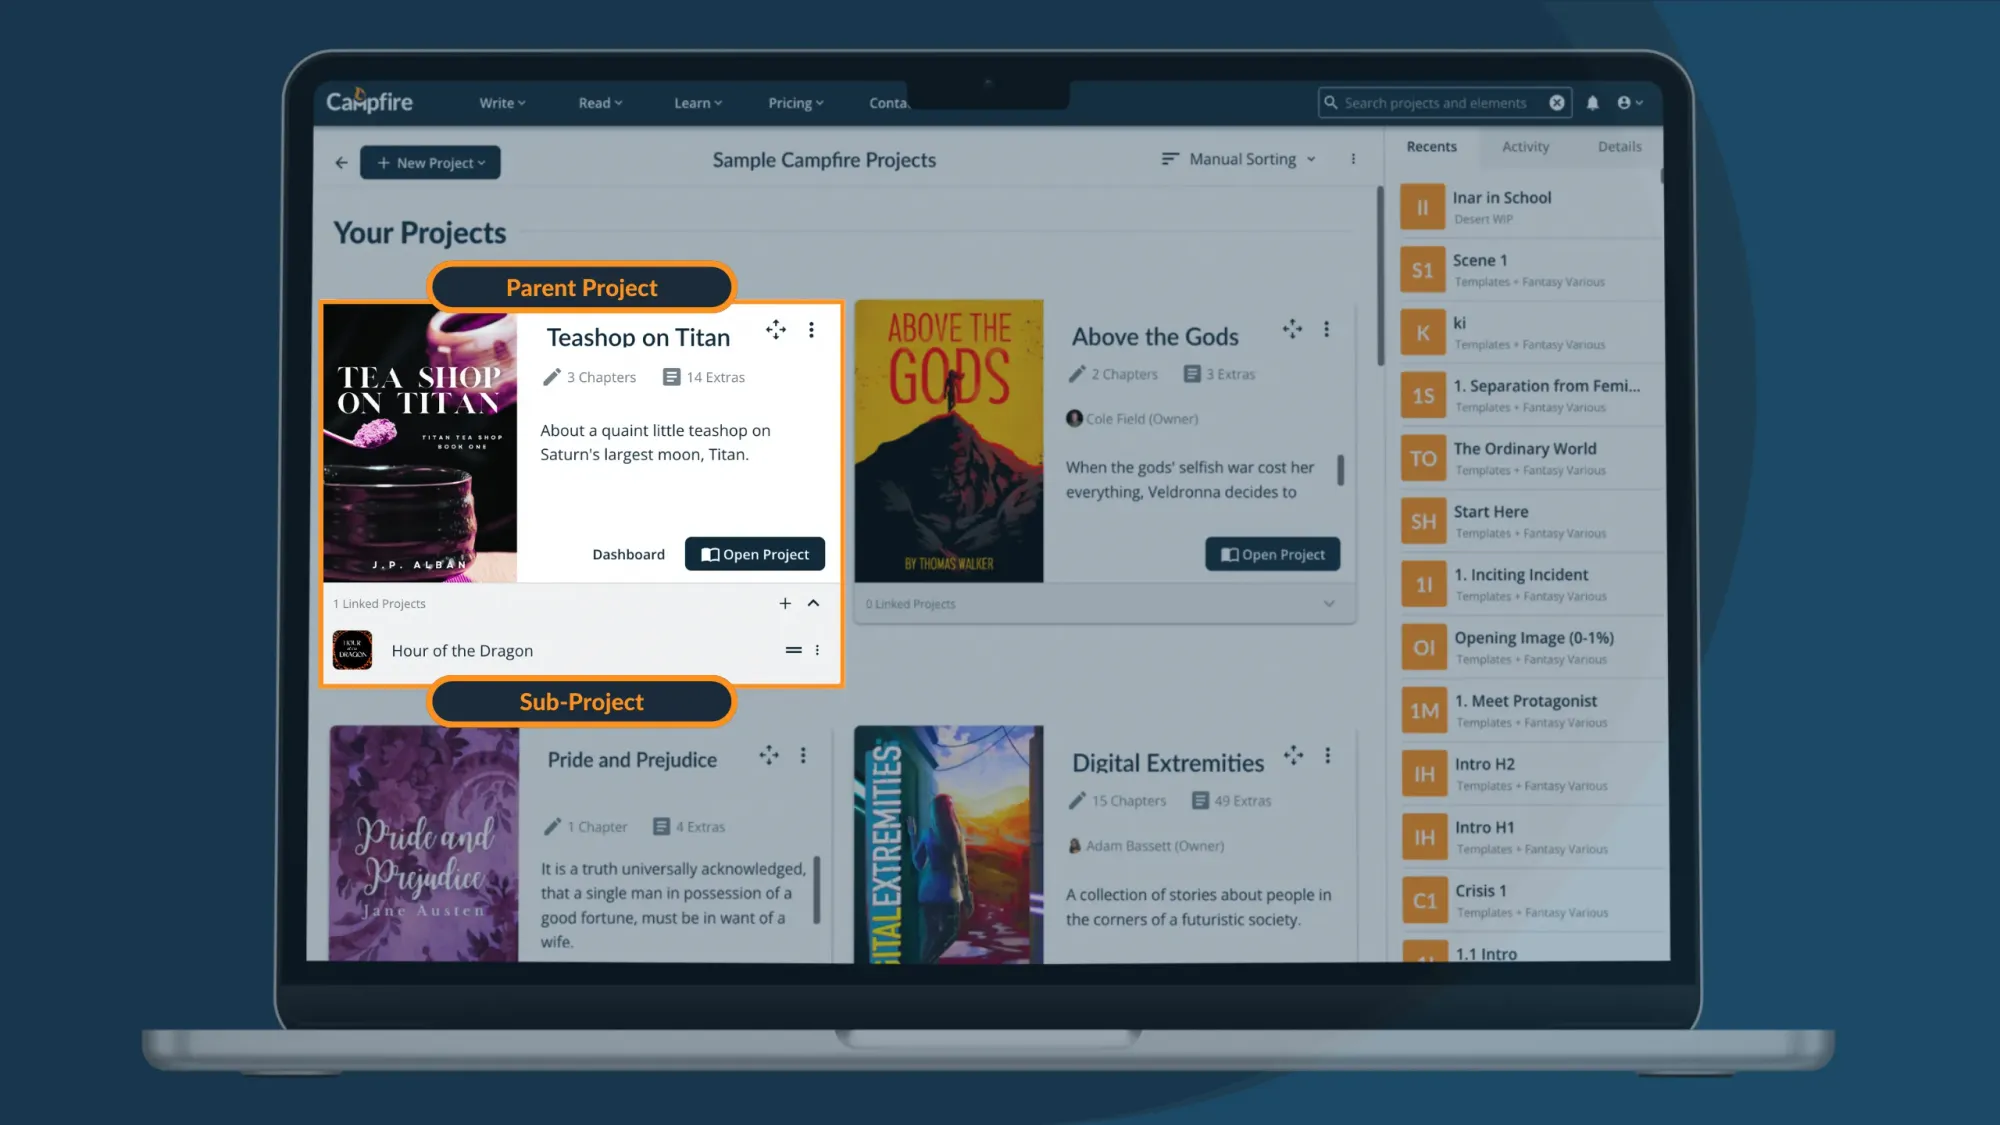
Task: Click the reorder handle for Hour of the Dragon
Action: point(793,650)
